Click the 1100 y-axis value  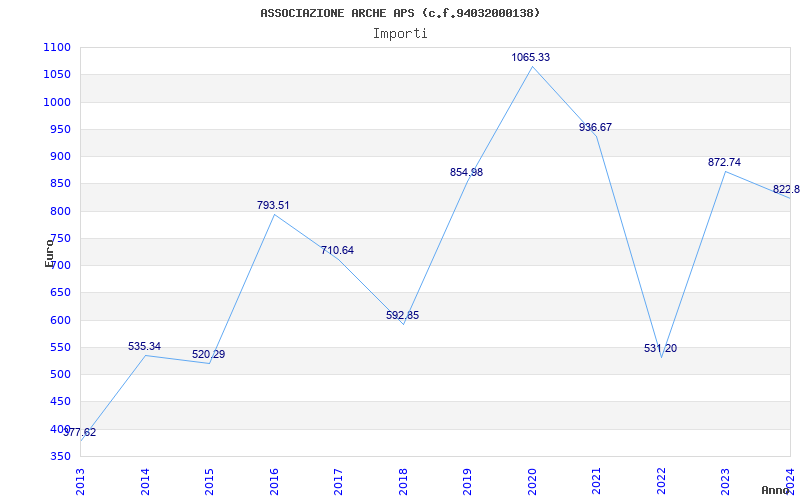pyautogui.click(x=56, y=47)
